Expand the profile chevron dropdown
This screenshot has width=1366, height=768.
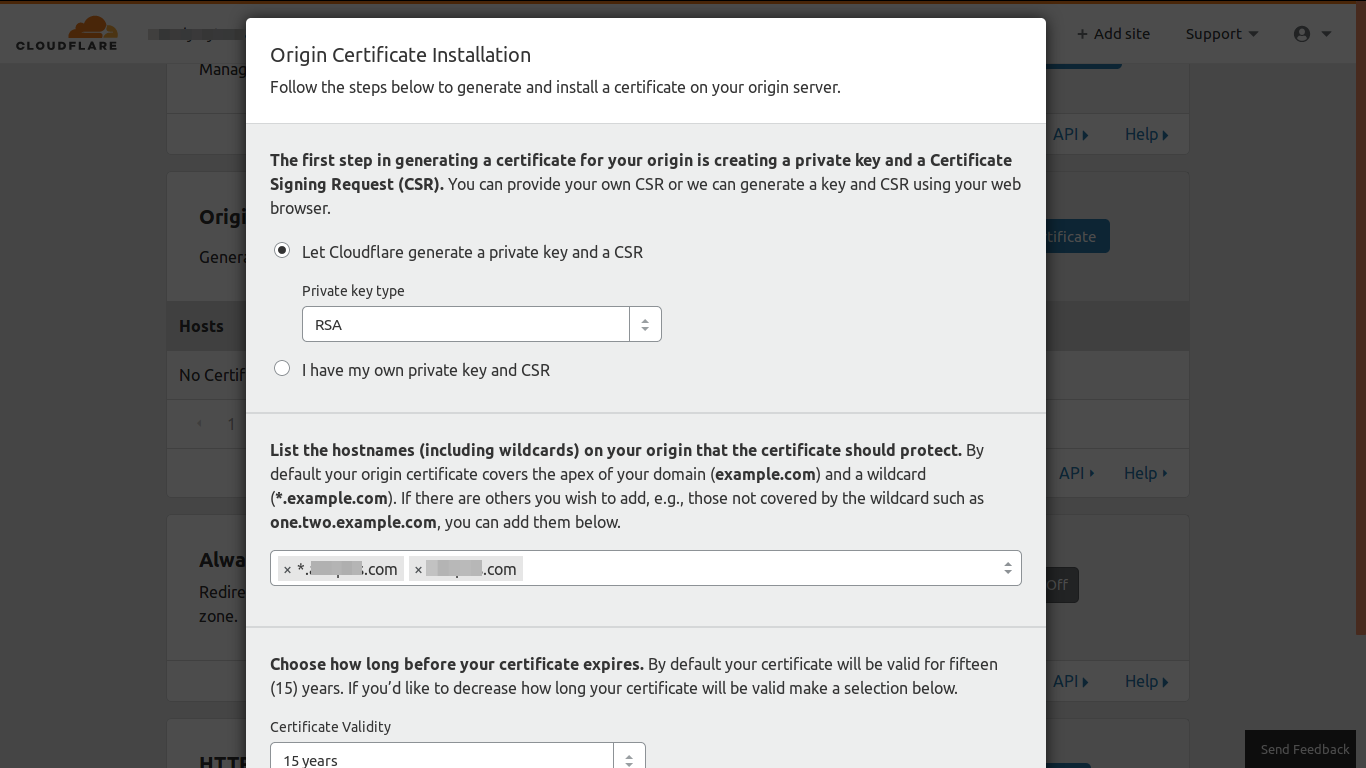pyautogui.click(x=1327, y=33)
